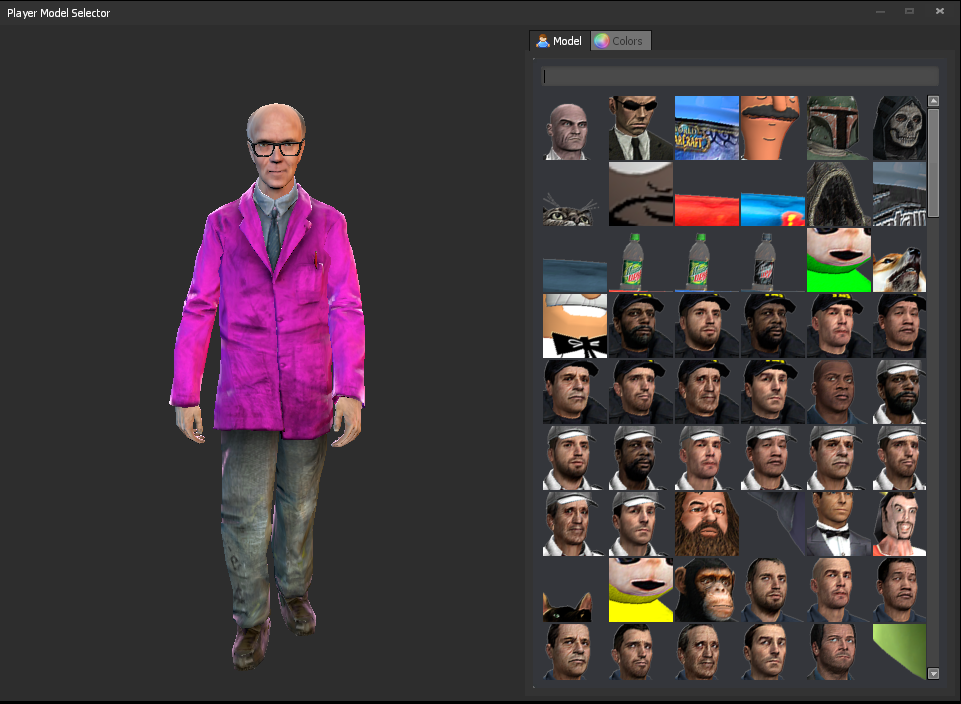Pick the sunglasses agent in black suit

640,128
